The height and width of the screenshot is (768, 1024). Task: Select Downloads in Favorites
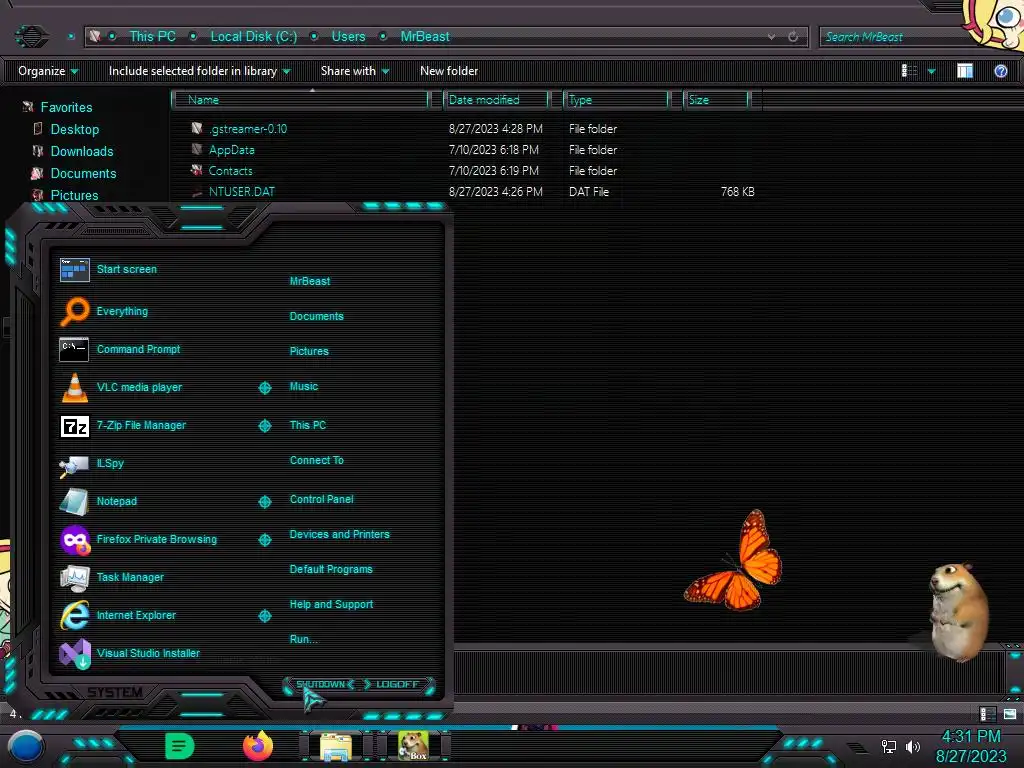pyautogui.click(x=82, y=152)
